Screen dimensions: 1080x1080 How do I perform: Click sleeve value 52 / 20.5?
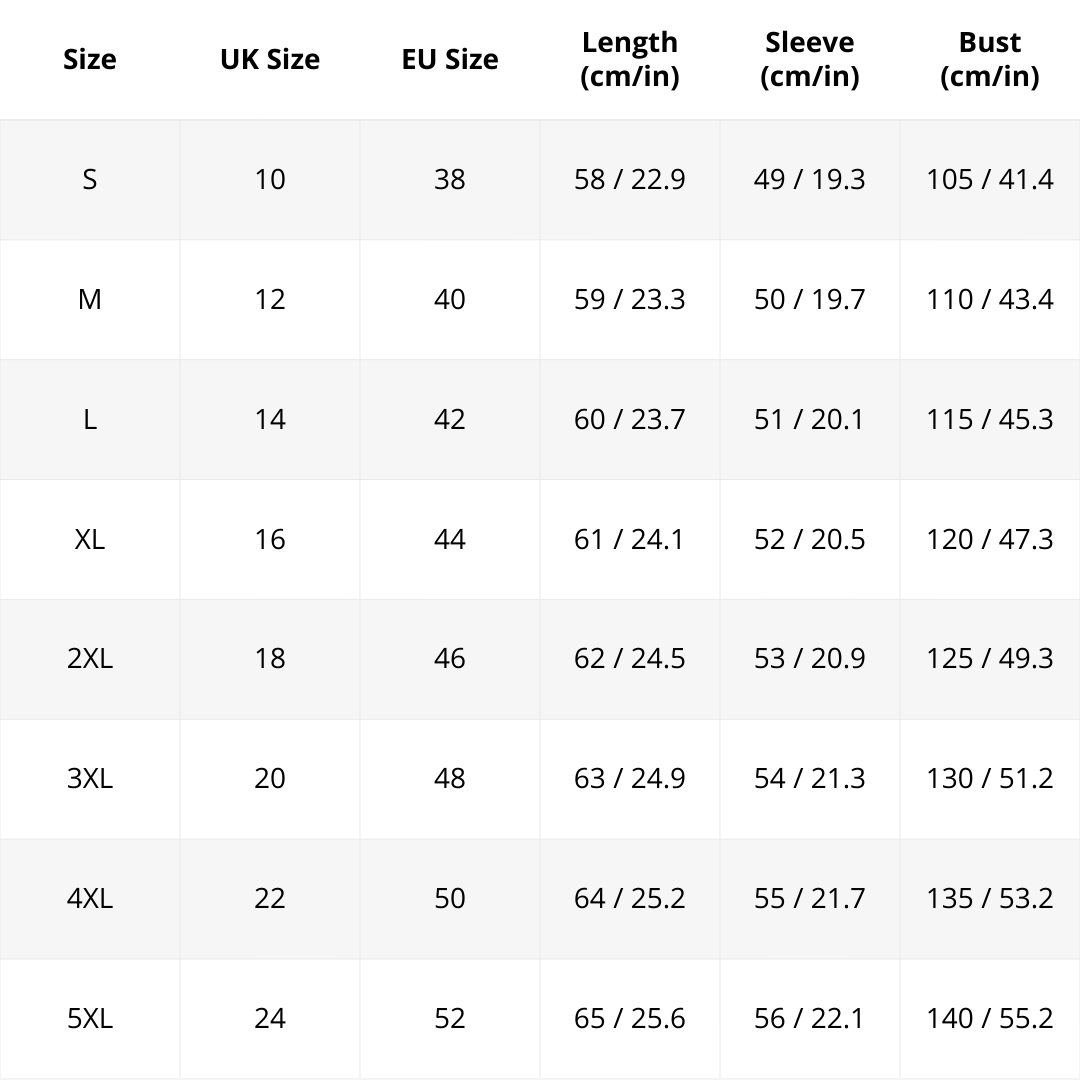pos(810,539)
